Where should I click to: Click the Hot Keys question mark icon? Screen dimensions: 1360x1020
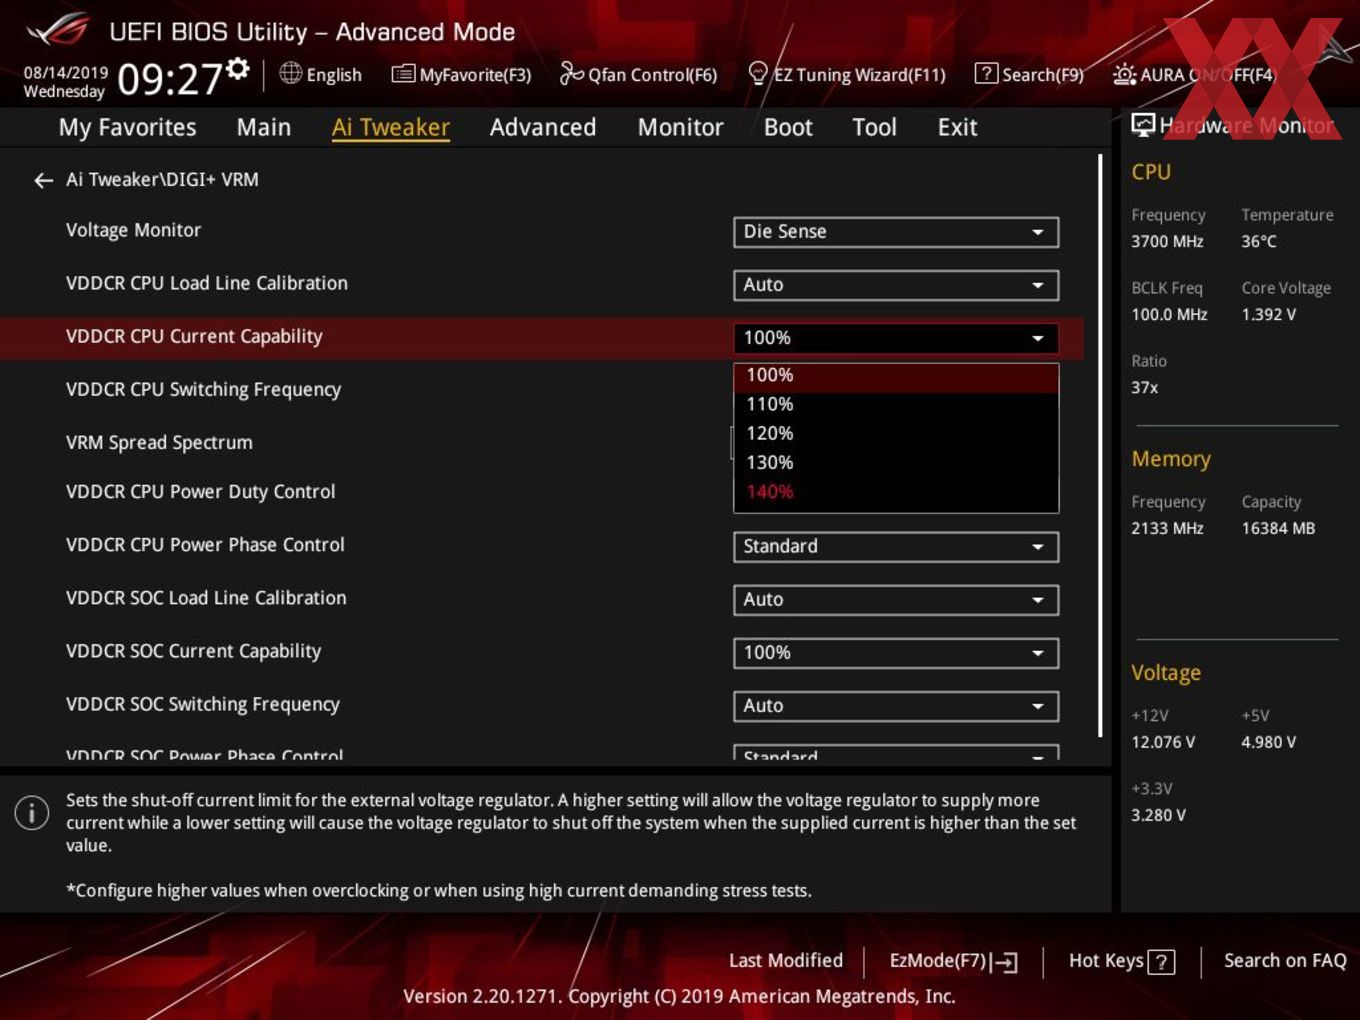(1161, 962)
